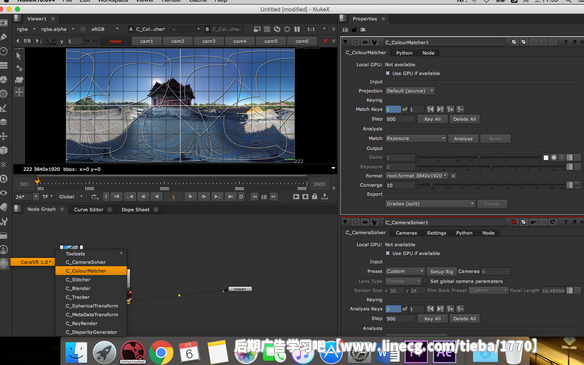Image resolution: width=584 pixels, height=365 pixels.
Task: Play backward in the timeline
Action: coord(157,197)
